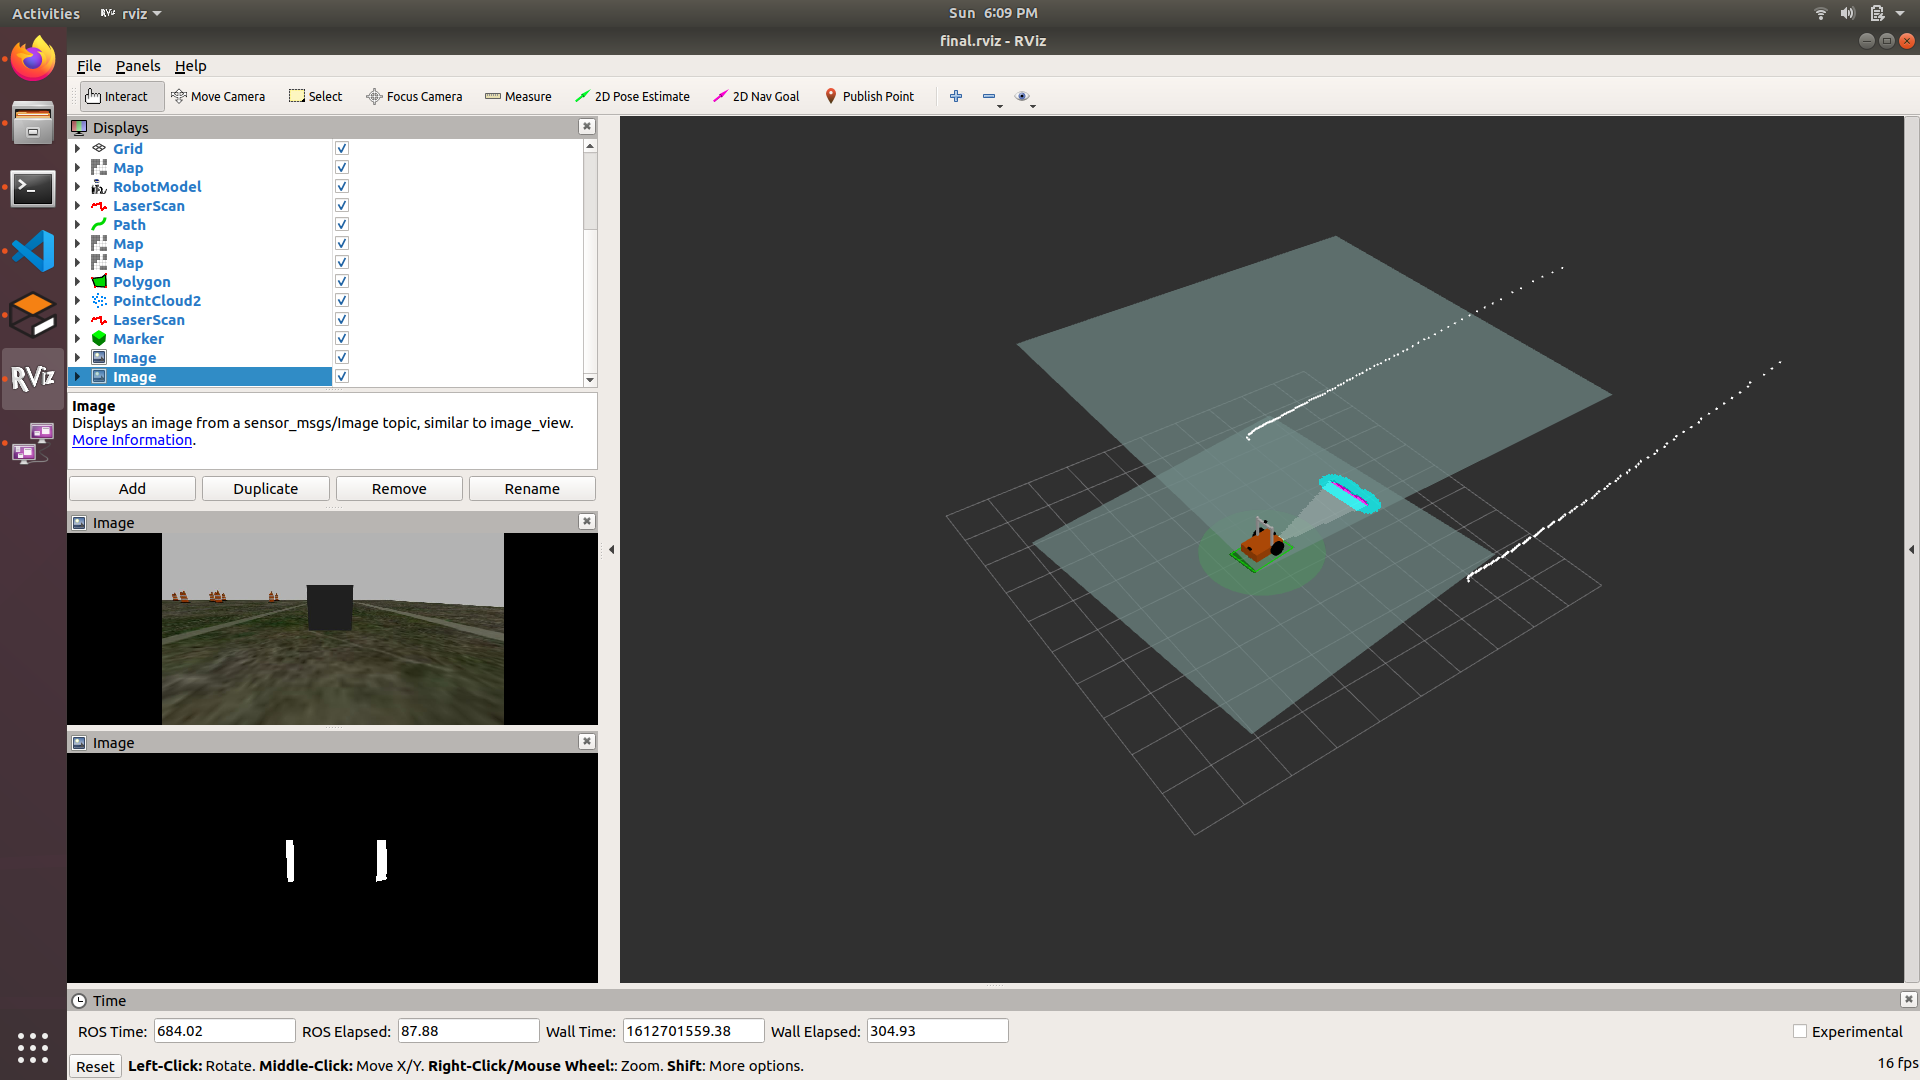Expand the PointCloud2 display entry

coord(79,300)
